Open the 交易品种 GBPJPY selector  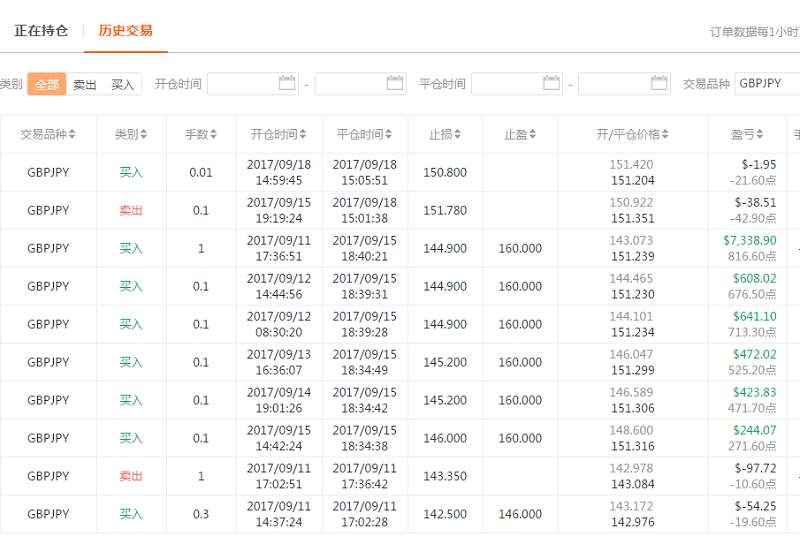[x=767, y=84]
